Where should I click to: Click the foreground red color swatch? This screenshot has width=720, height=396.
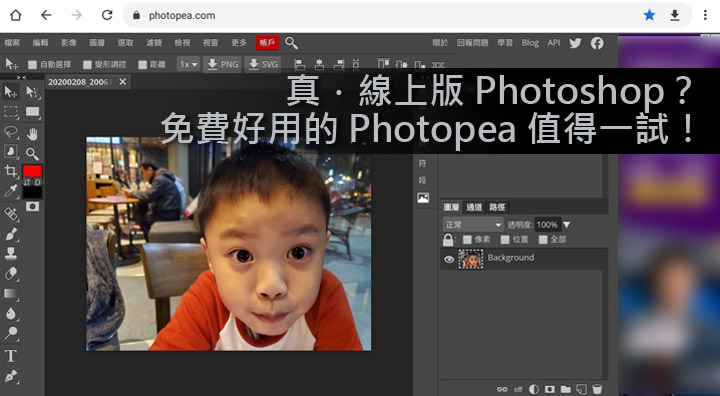pos(32,171)
